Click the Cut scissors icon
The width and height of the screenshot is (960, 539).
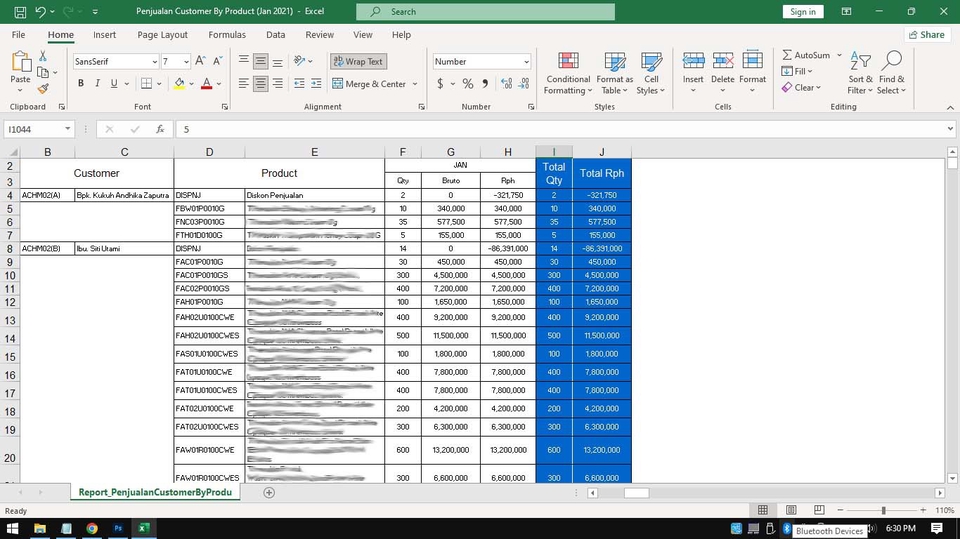(x=43, y=56)
